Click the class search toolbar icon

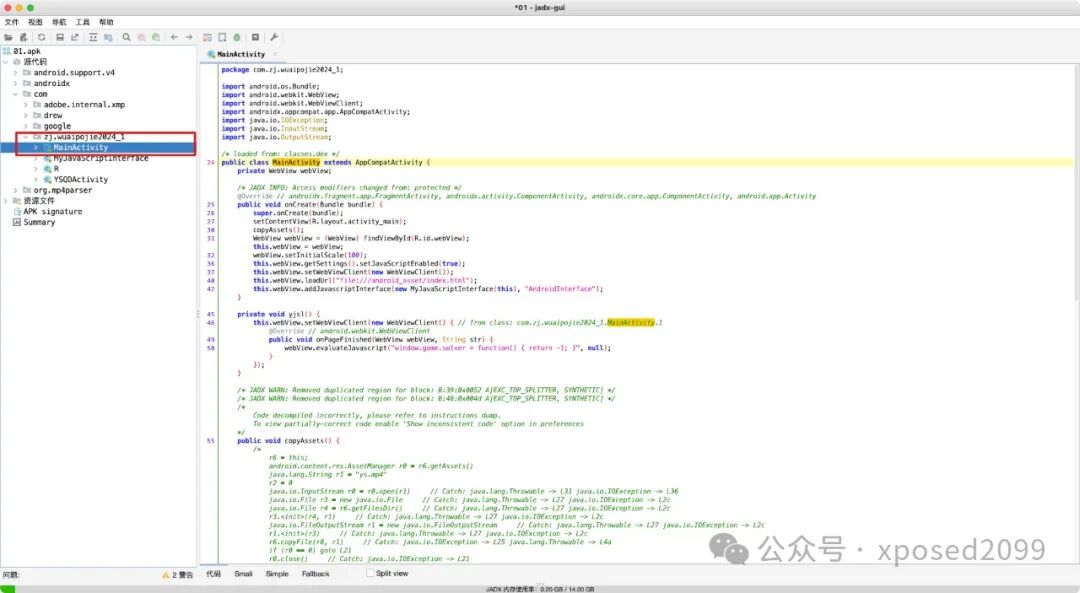(x=141, y=37)
